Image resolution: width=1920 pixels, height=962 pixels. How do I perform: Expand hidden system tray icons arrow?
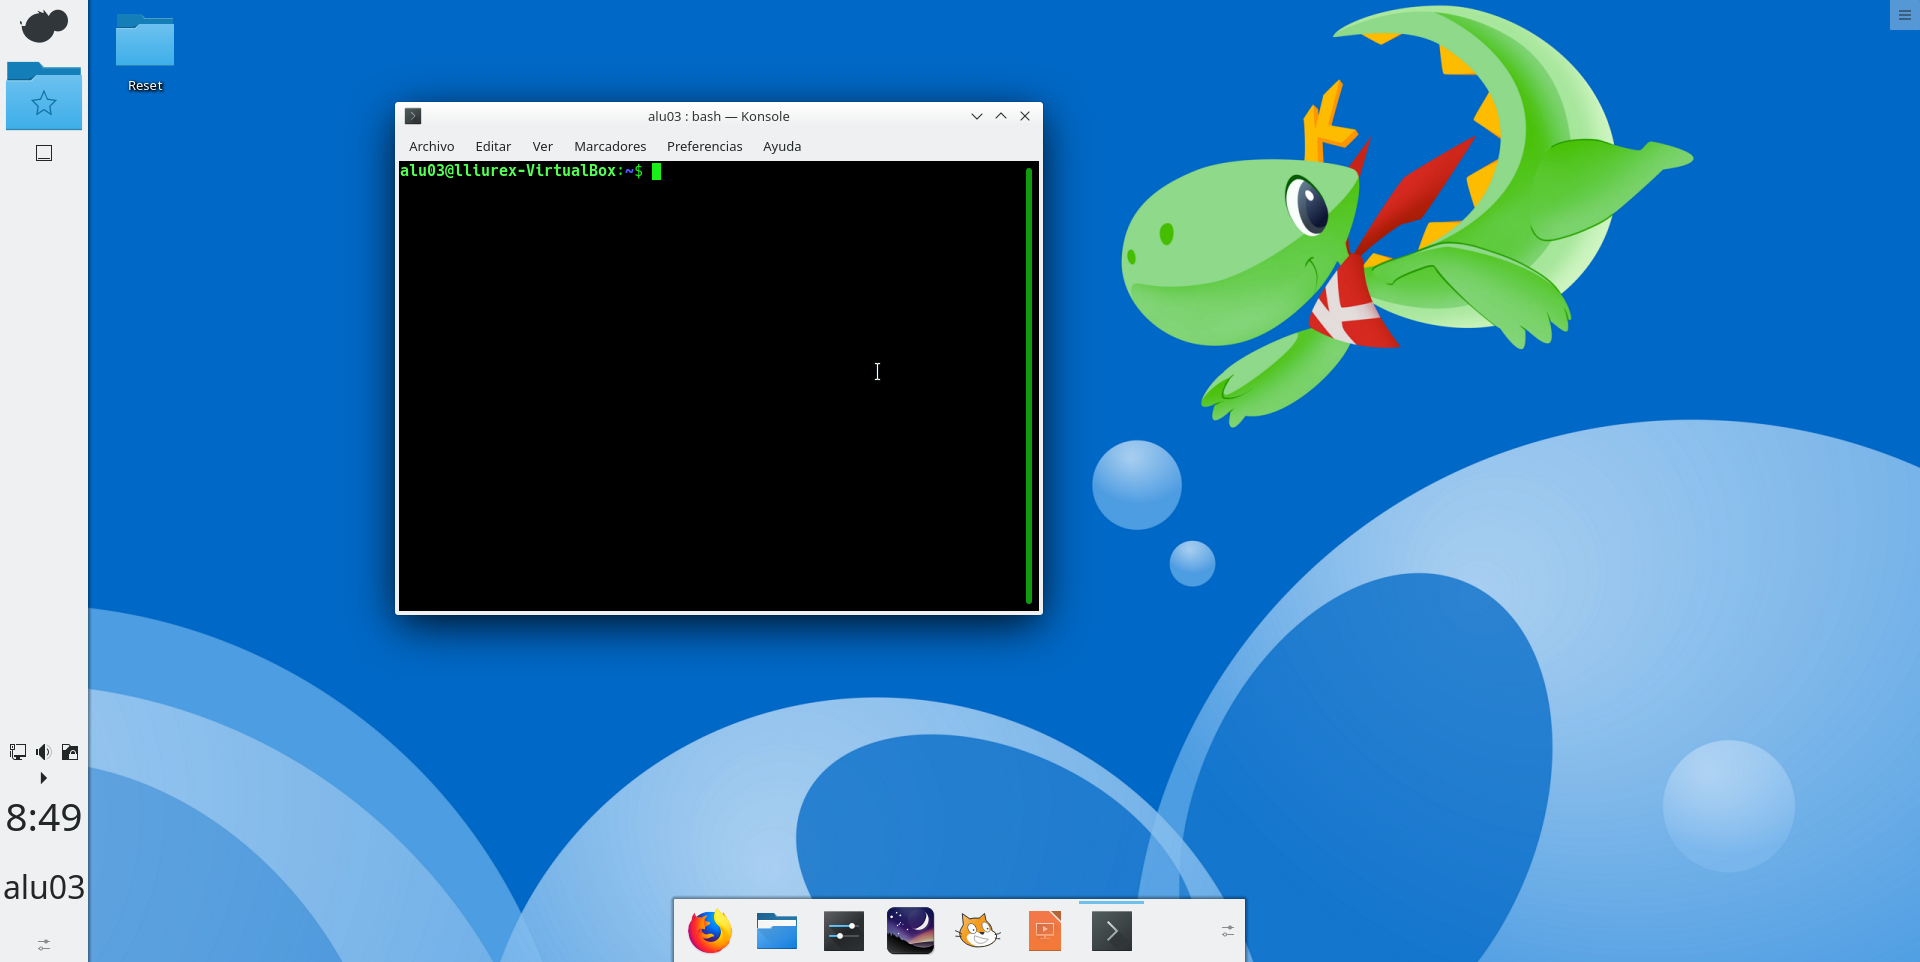43,778
